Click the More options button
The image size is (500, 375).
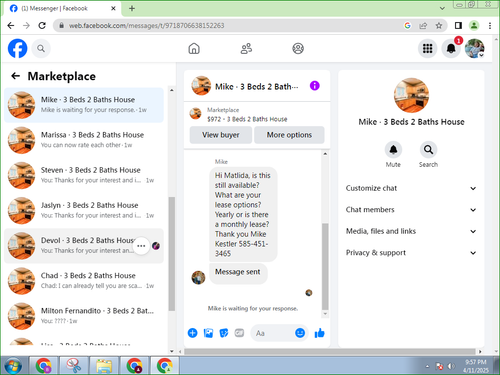click(x=289, y=135)
